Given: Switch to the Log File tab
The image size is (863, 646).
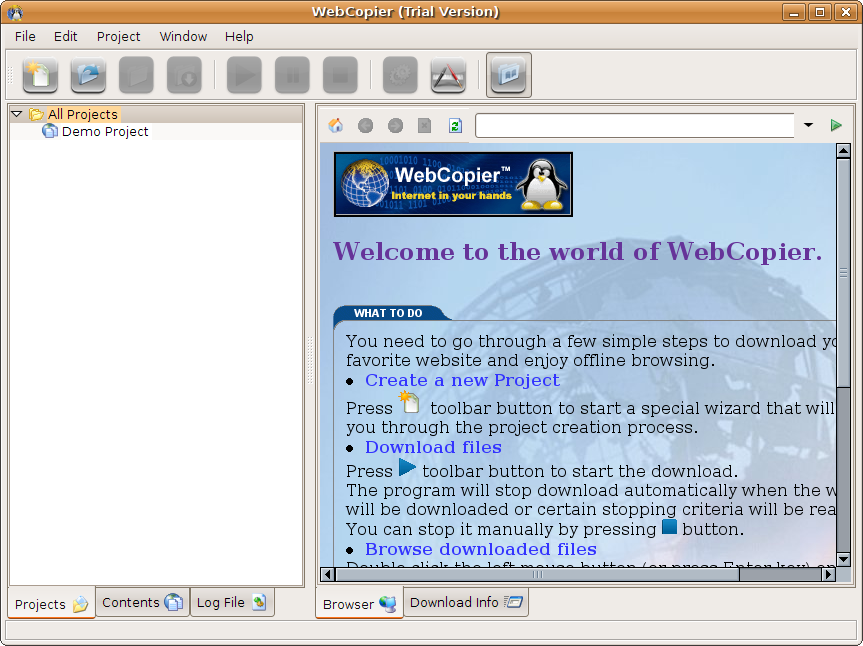Looking at the screenshot, I should click(232, 603).
